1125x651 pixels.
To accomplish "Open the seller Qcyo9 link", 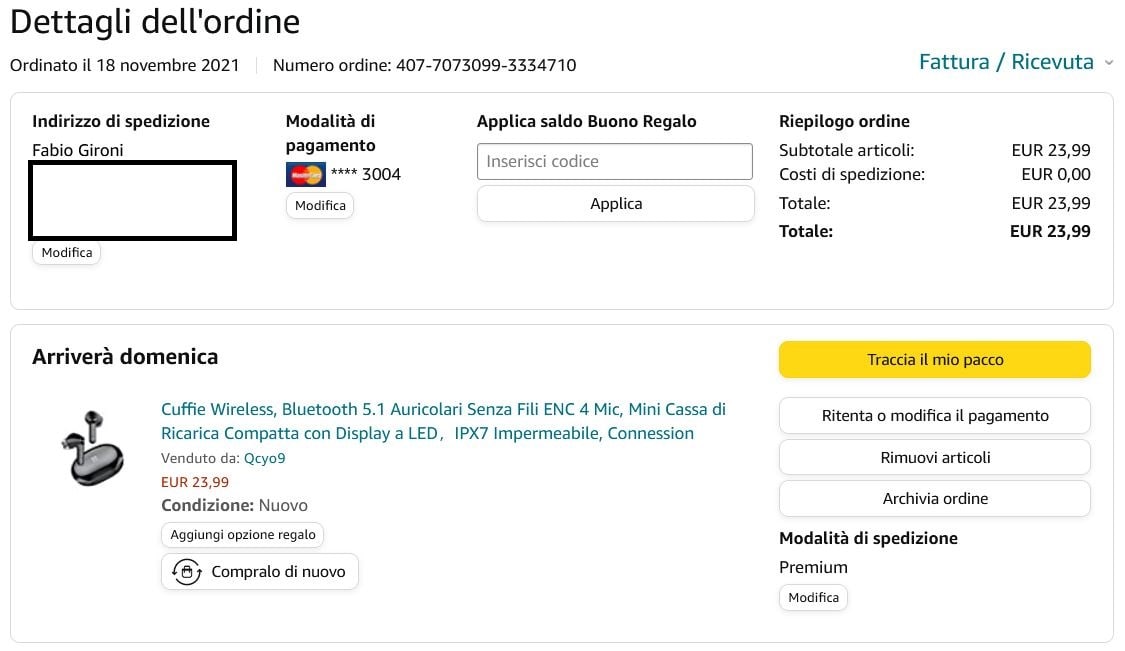I will tap(265, 458).
